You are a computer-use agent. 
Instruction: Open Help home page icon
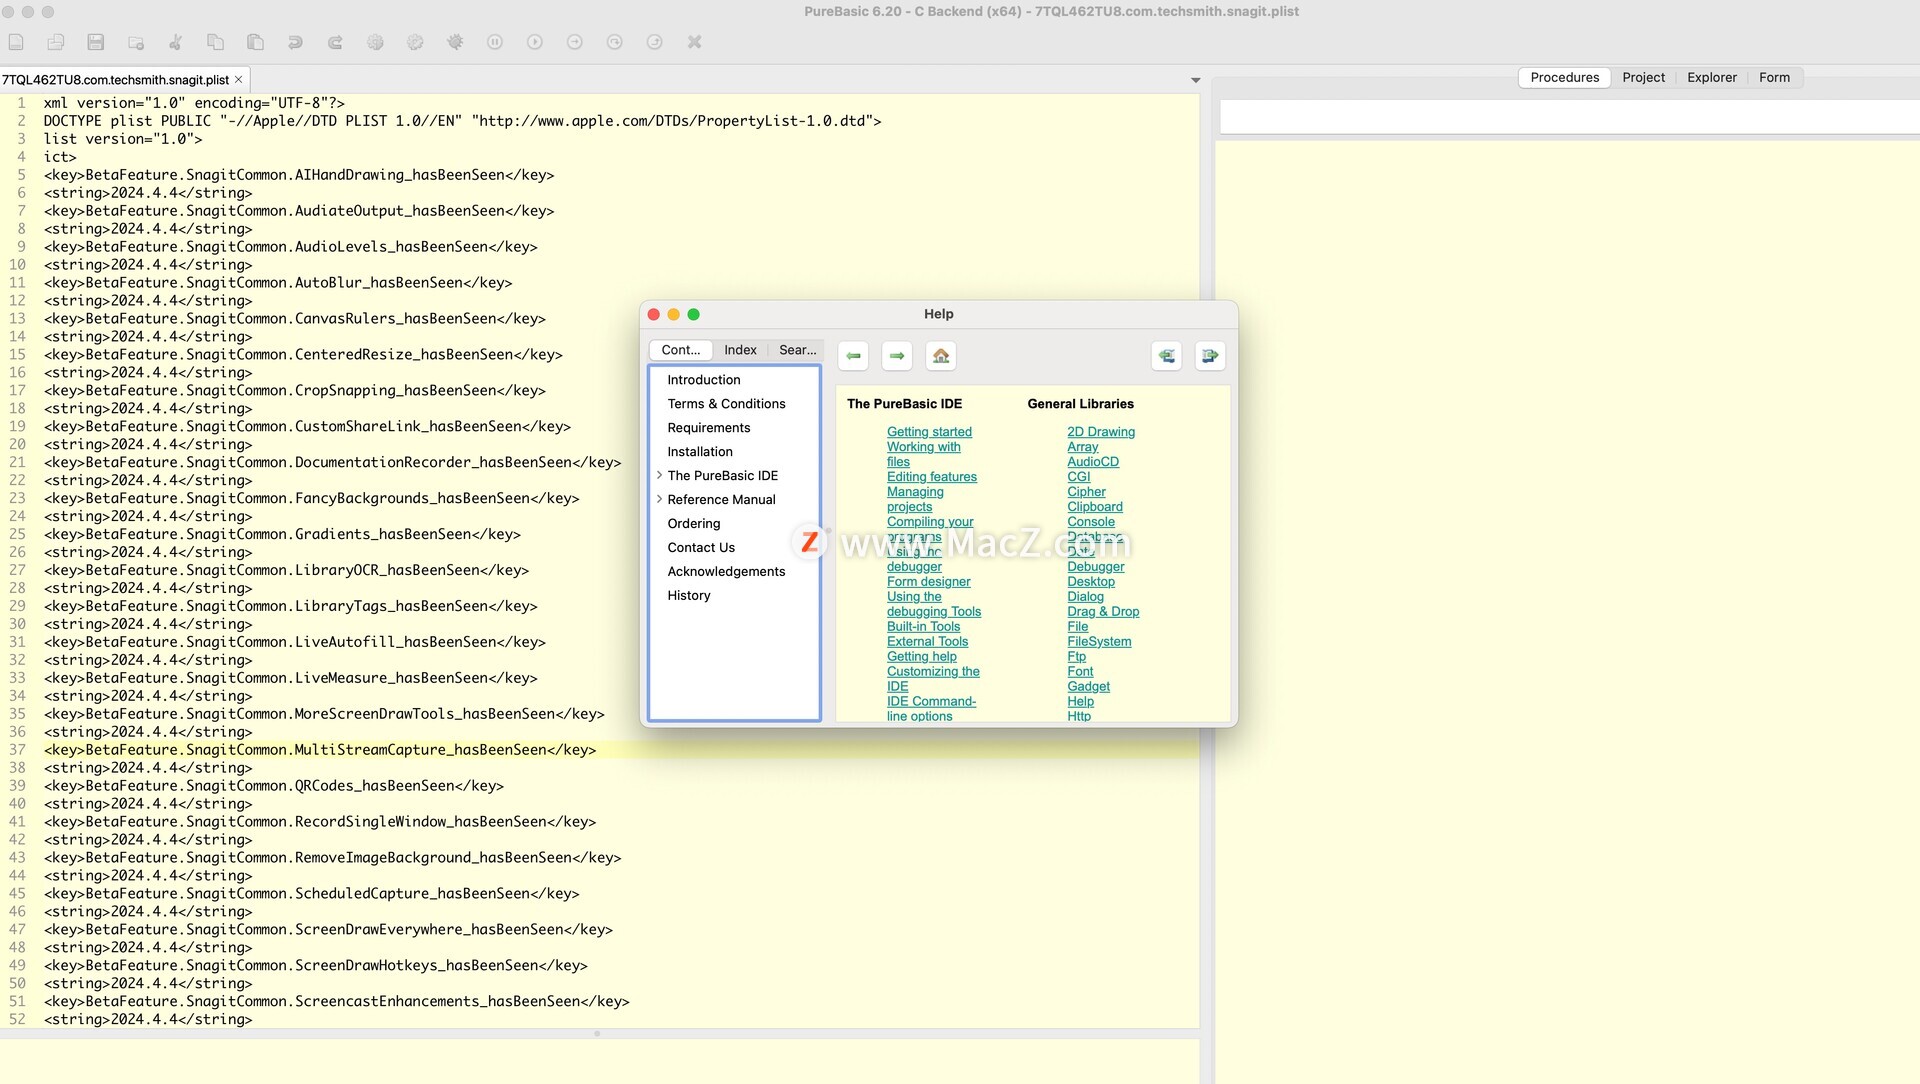(941, 356)
